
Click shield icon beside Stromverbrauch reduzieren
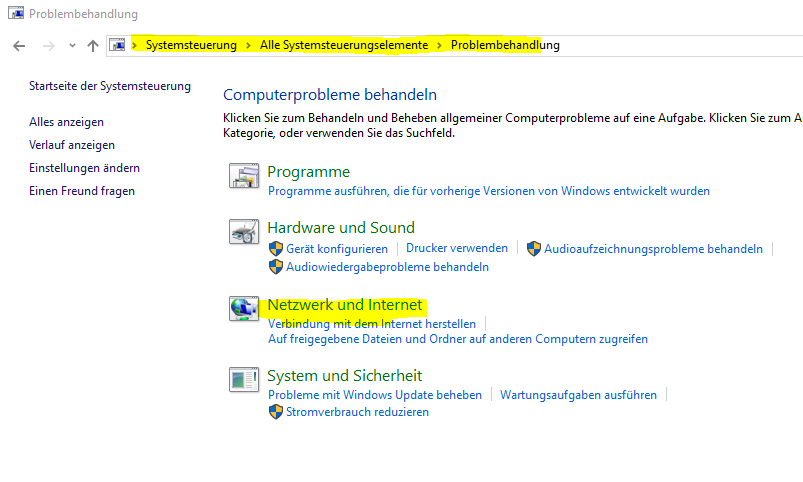pyautogui.click(x=276, y=412)
